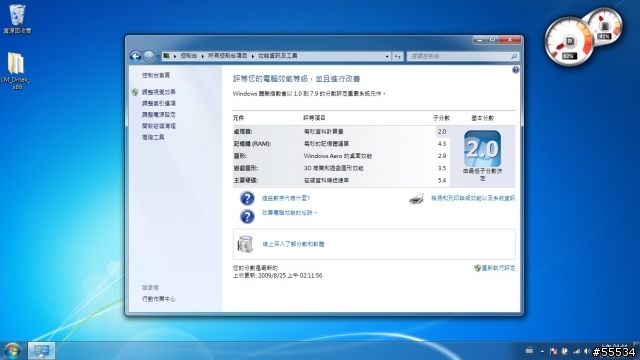Open the Action Center flag tray icon
Image resolution: width=640 pixels, height=360 pixels.
click(x=553, y=351)
